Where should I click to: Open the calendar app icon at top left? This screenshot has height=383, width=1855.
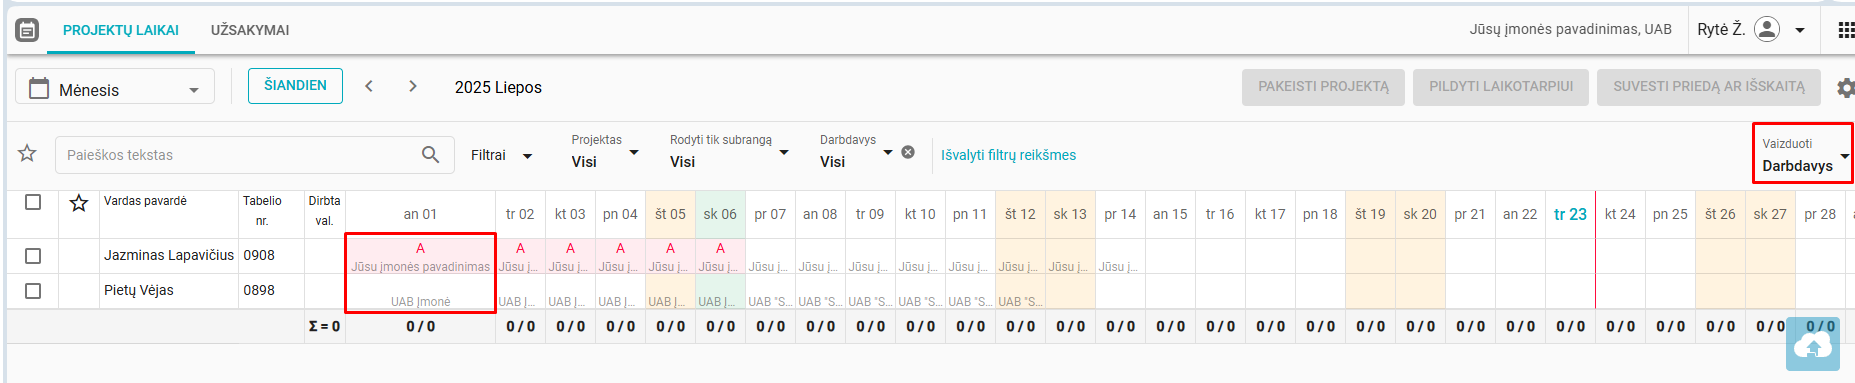tap(27, 30)
